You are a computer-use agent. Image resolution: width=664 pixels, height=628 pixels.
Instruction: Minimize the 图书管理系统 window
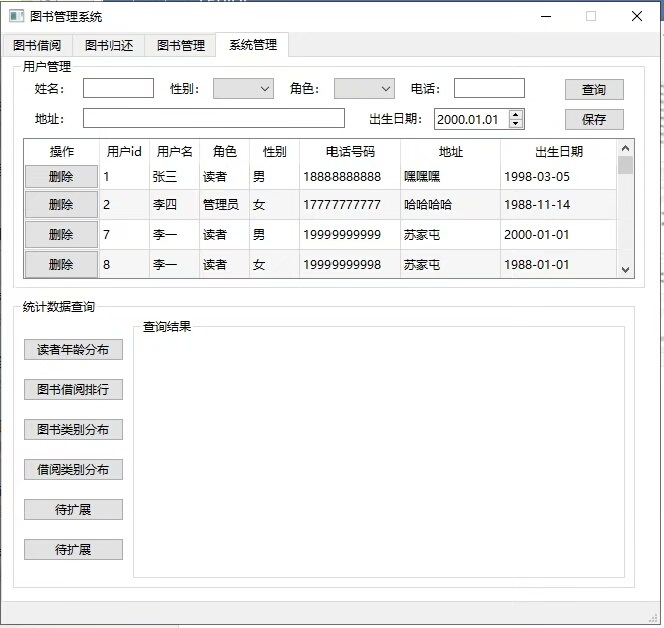[x=546, y=17]
